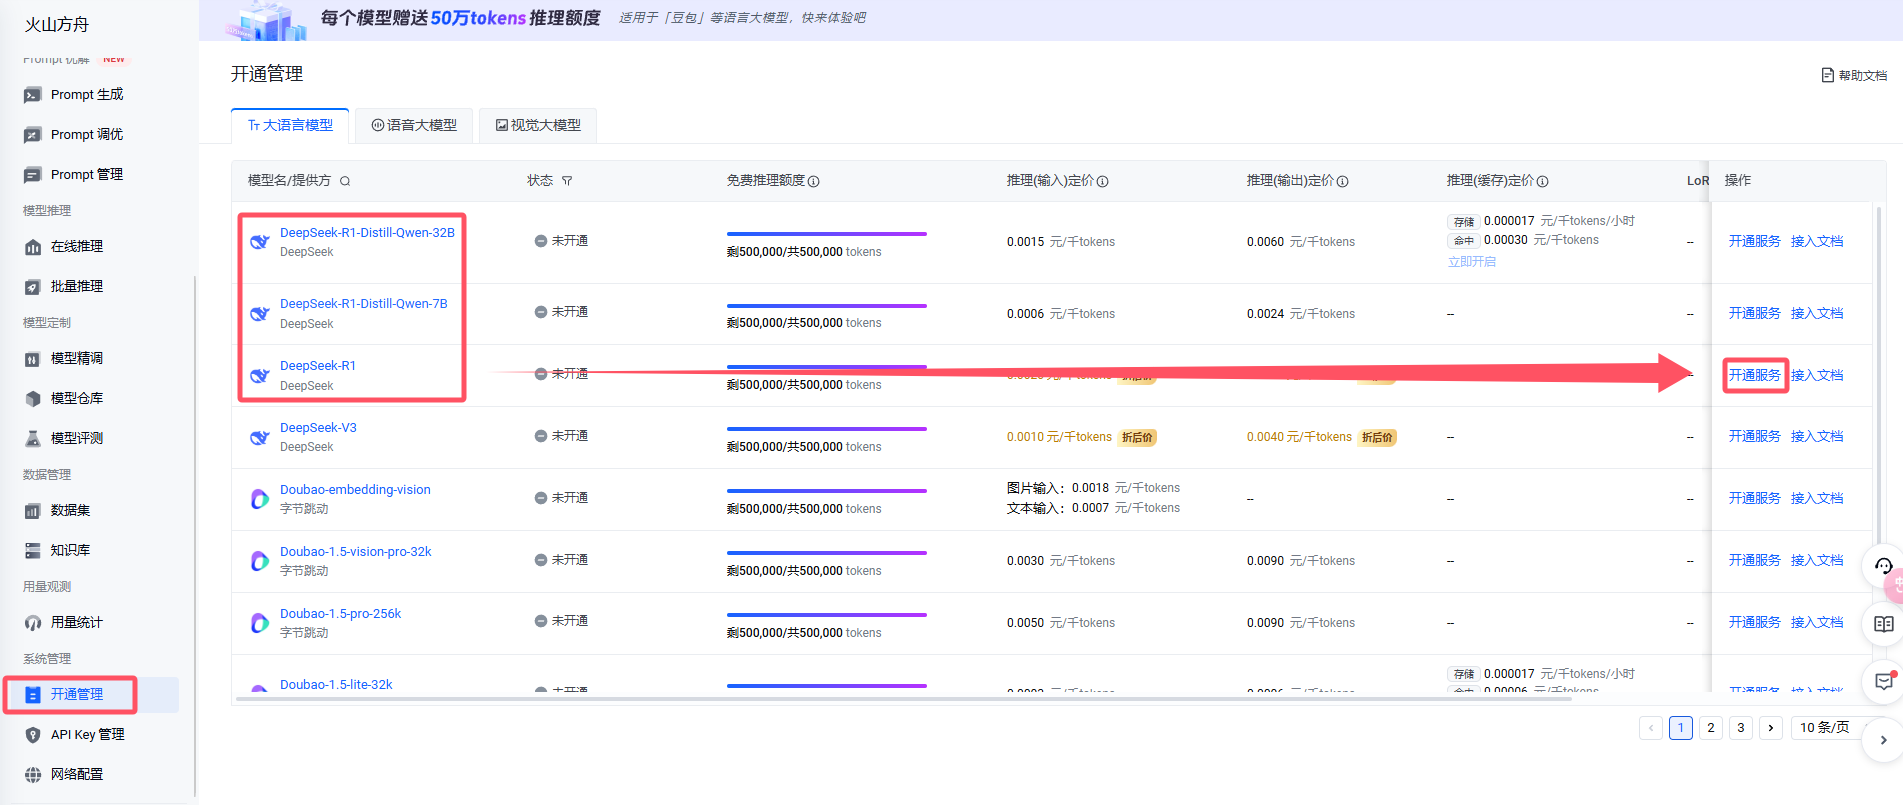Open 接入文档 for Doubao-1.5-vision-pro-32k
Image resolution: width=1903 pixels, height=805 pixels.
tap(1817, 560)
